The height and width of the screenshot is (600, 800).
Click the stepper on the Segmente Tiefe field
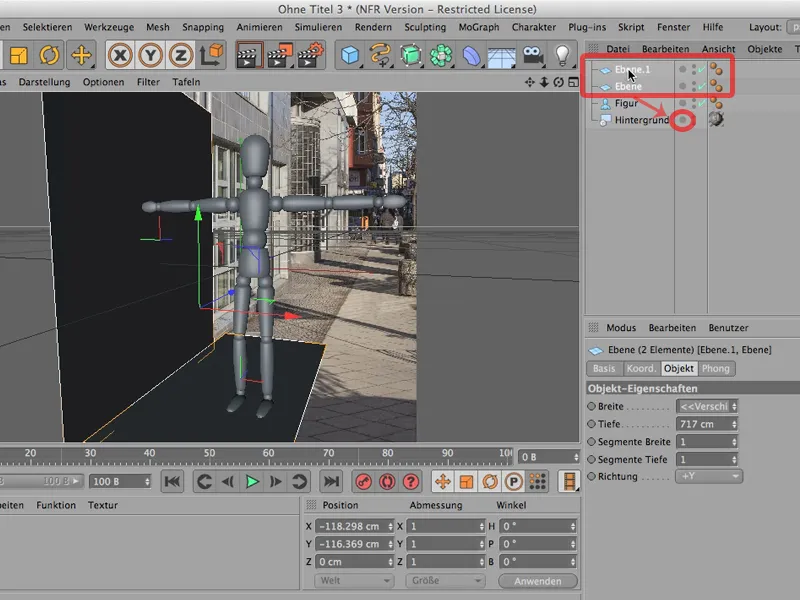(734, 460)
